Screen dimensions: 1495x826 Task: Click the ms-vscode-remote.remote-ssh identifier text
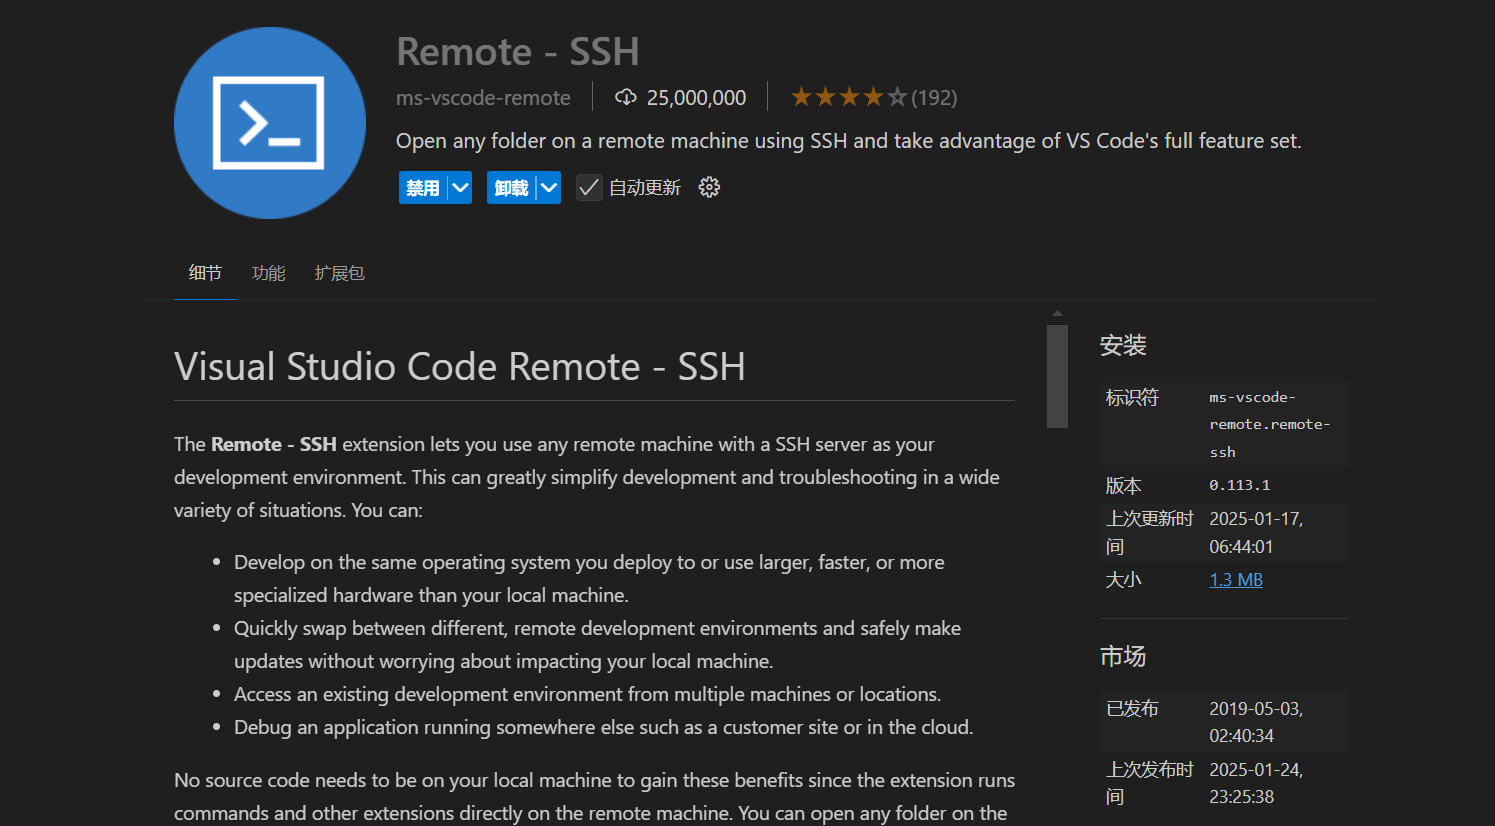[x=1268, y=425]
